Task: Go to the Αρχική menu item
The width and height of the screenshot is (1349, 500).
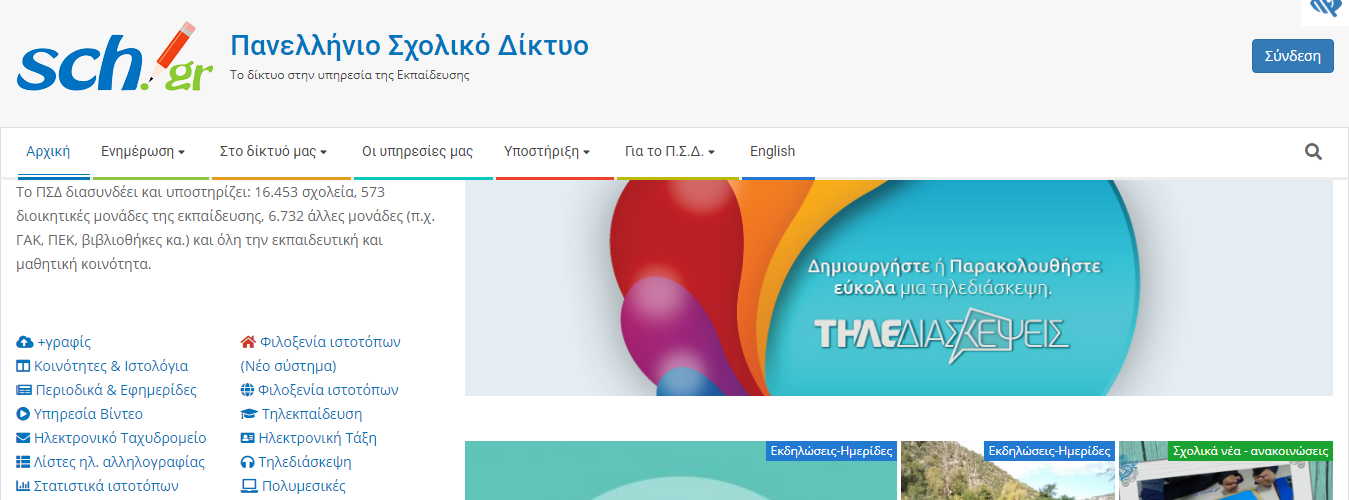Action: pyautogui.click(x=48, y=152)
